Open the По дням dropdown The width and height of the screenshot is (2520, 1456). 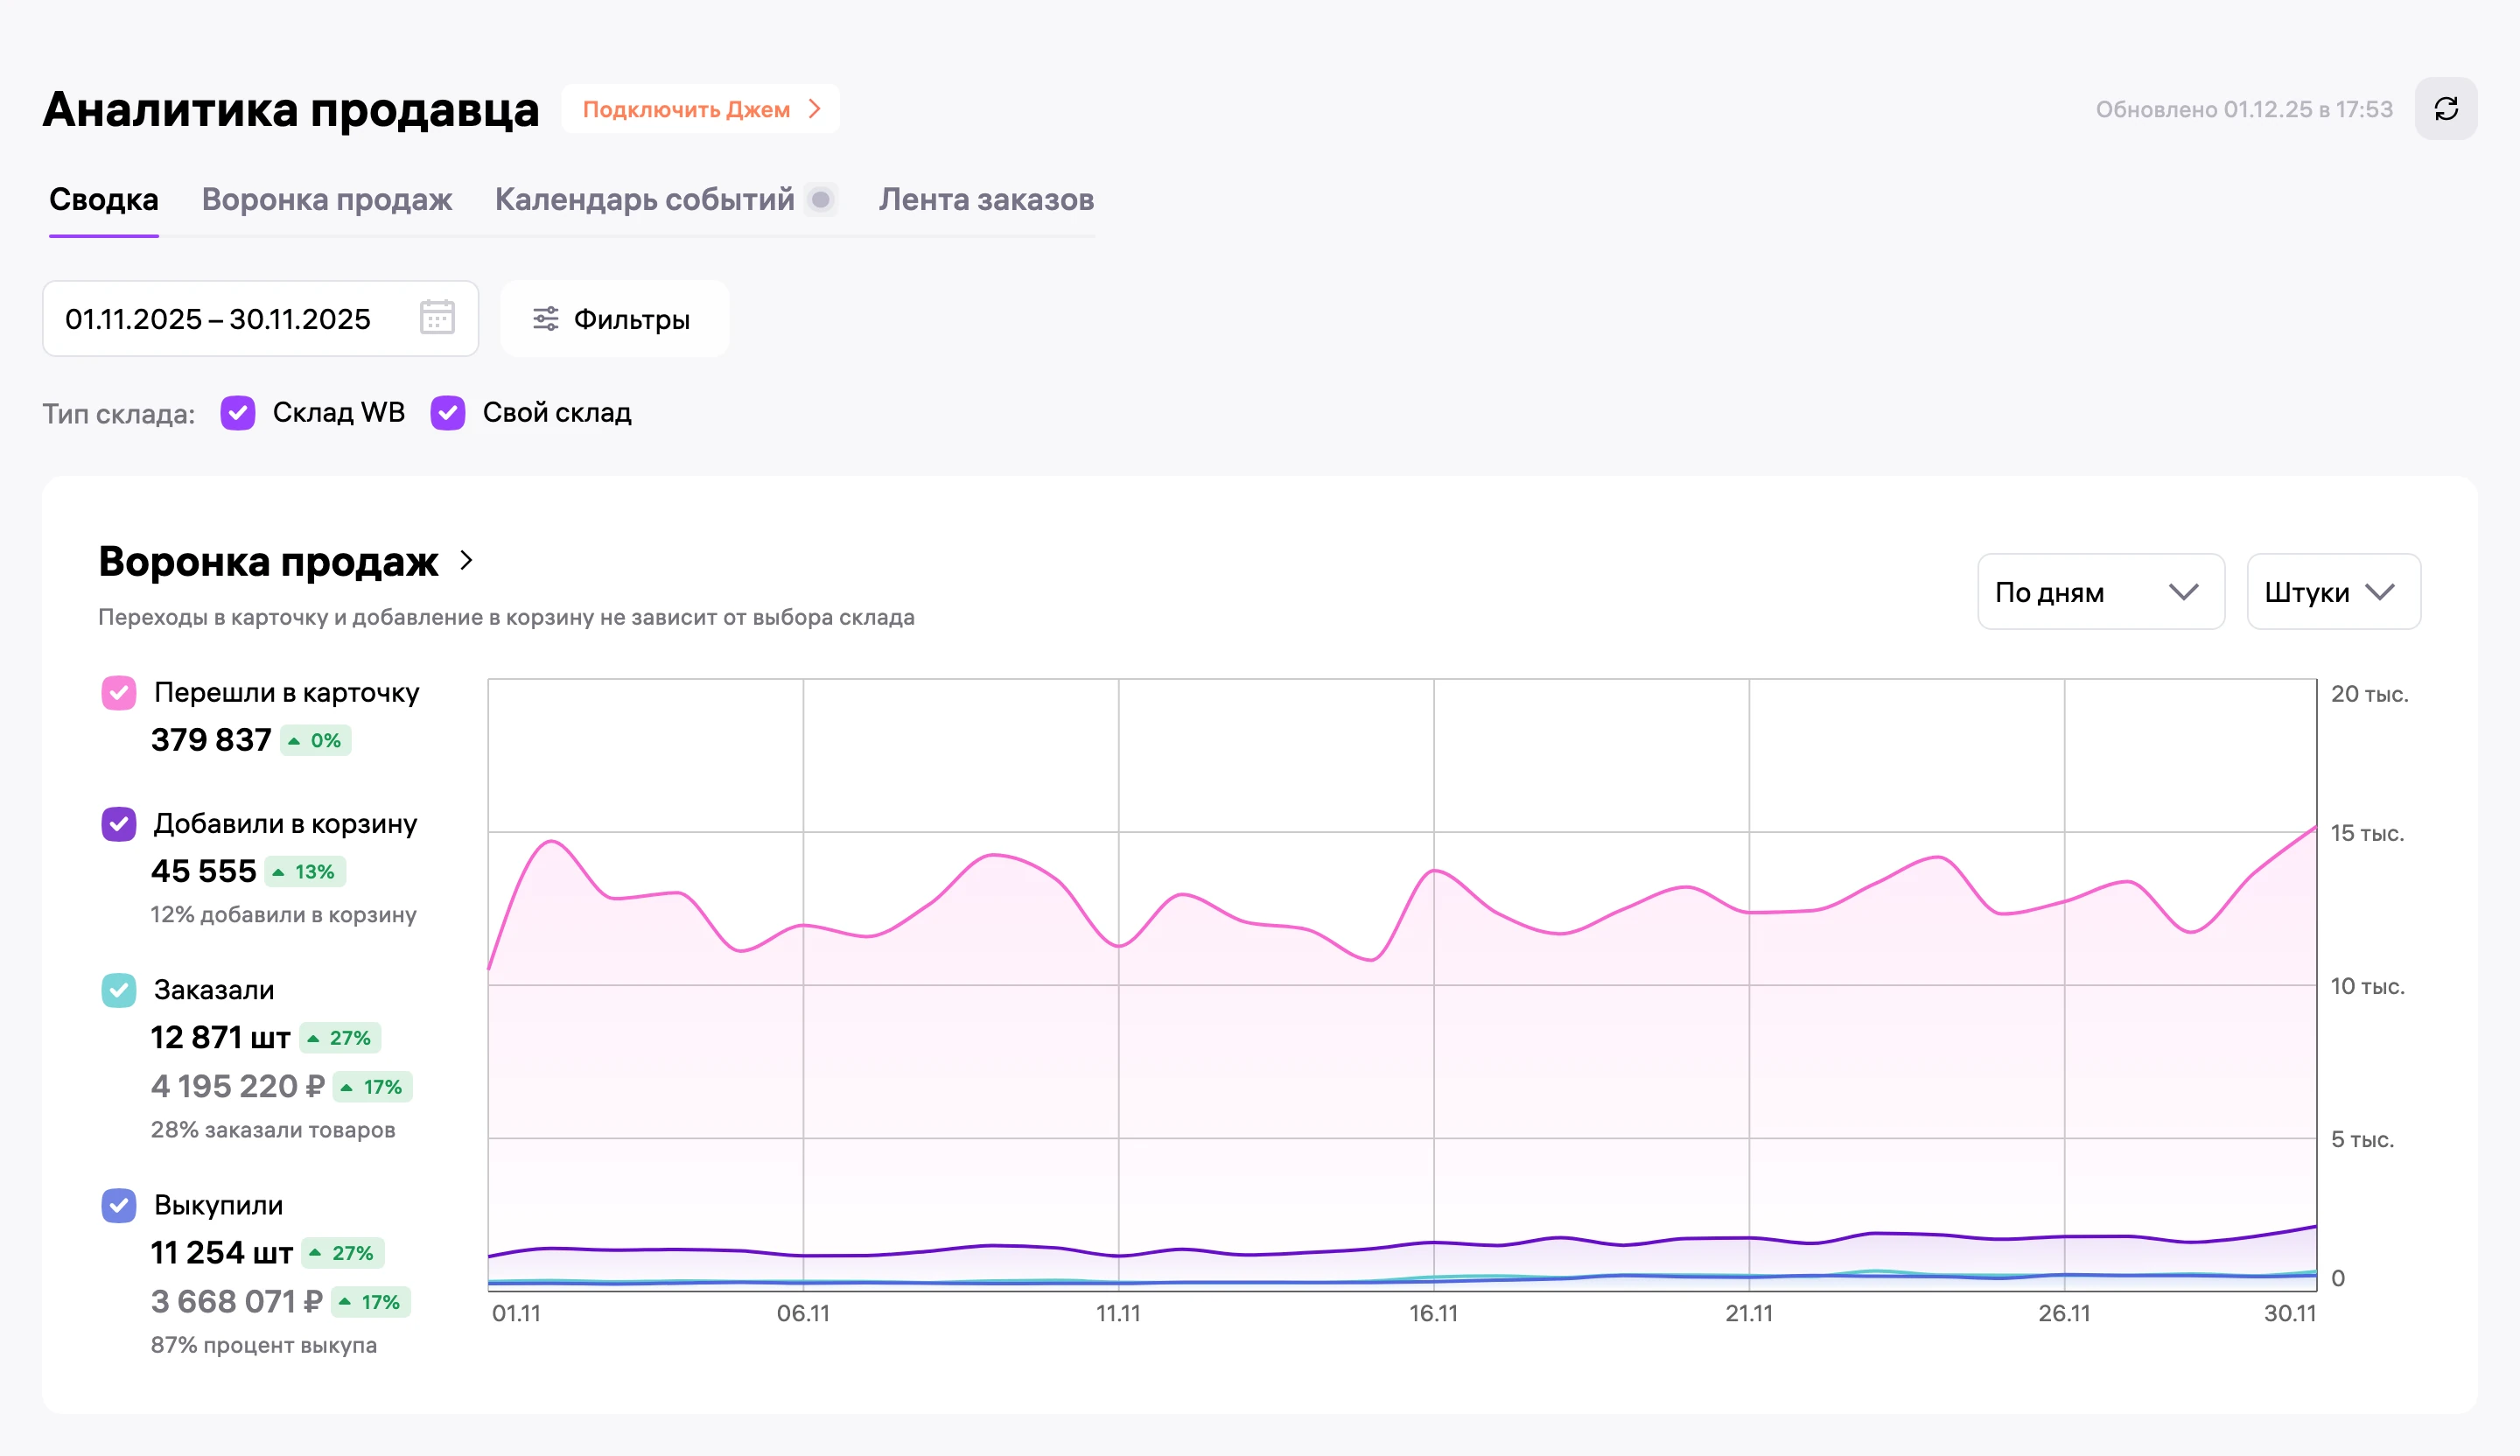2100,592
